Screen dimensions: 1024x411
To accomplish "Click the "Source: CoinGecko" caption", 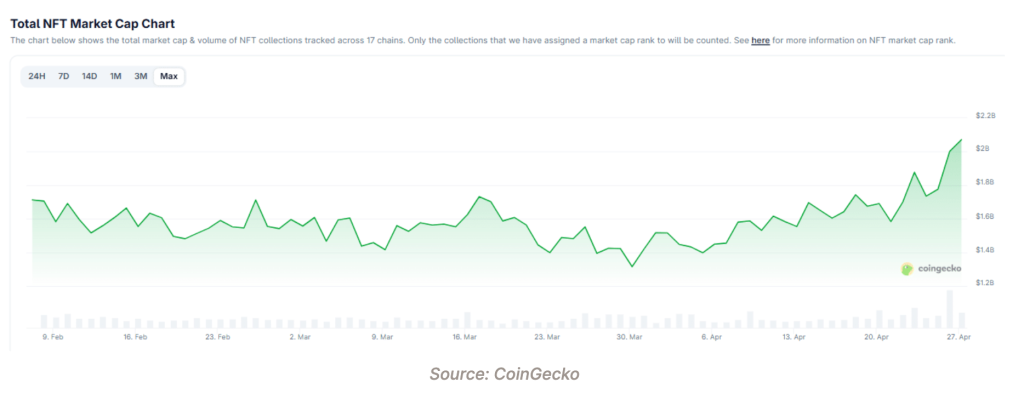I will point(504,374).
